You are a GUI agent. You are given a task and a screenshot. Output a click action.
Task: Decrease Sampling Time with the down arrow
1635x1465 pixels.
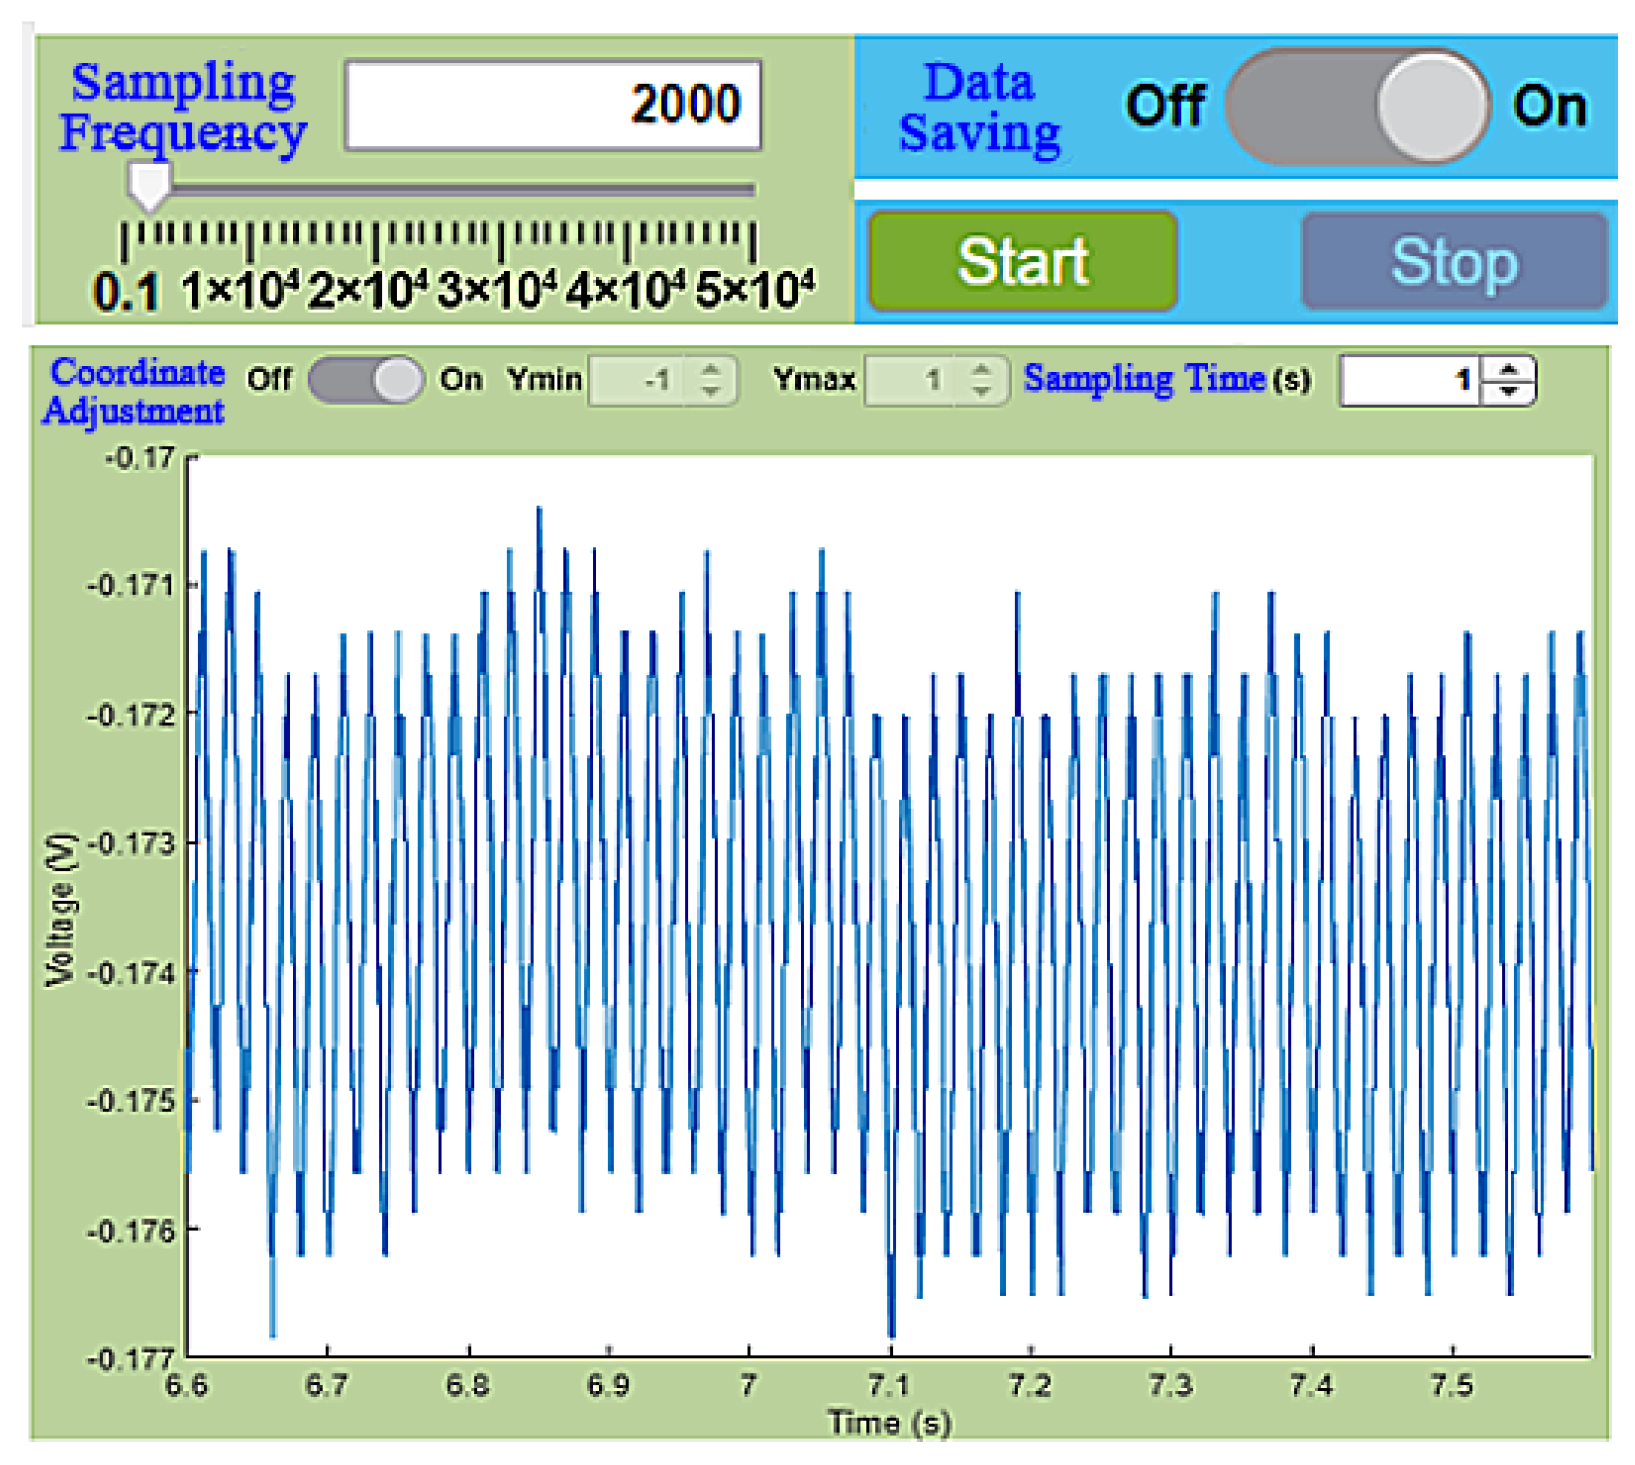point(1509,391)
